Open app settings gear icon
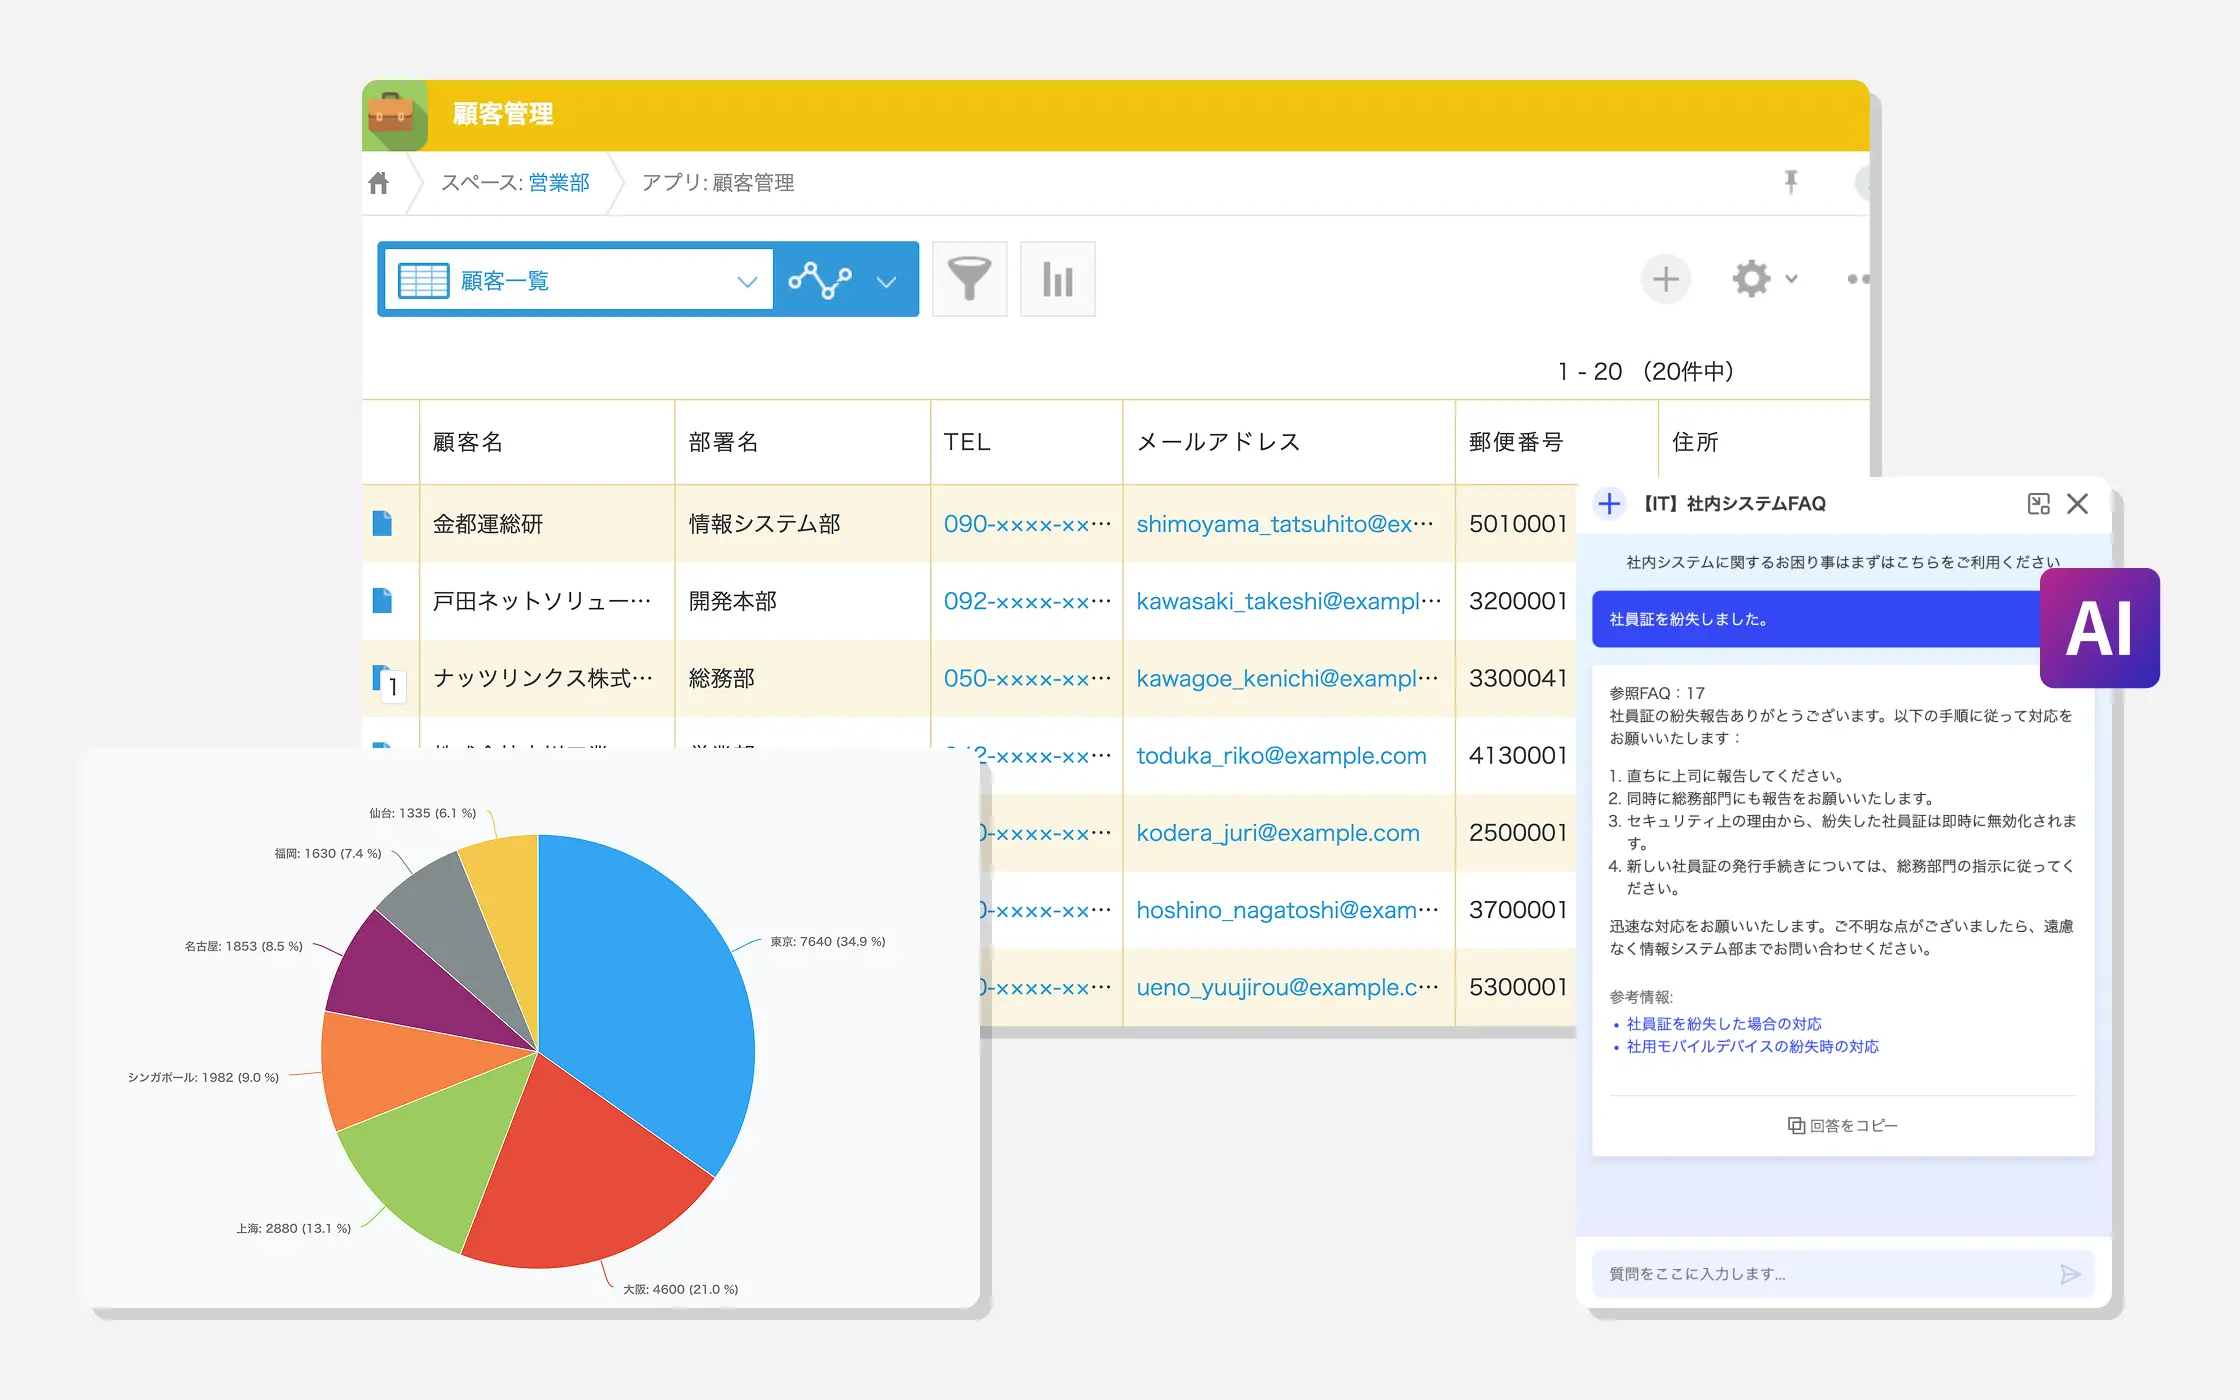 [1751, 279]
